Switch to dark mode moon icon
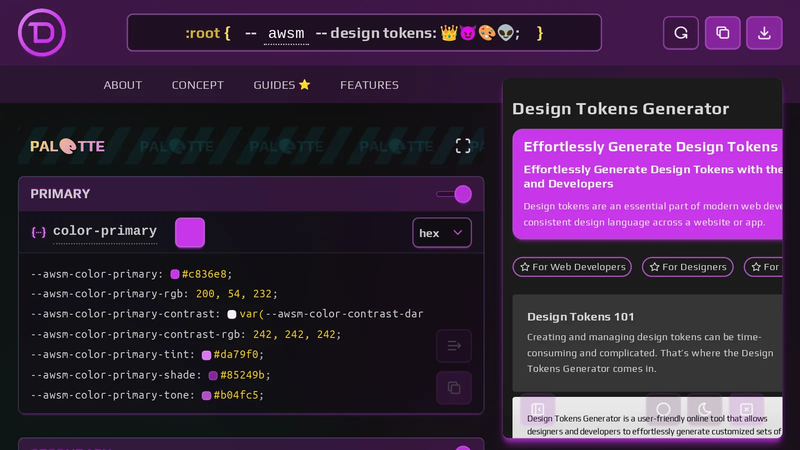800x450 pixels. (705, 409)
